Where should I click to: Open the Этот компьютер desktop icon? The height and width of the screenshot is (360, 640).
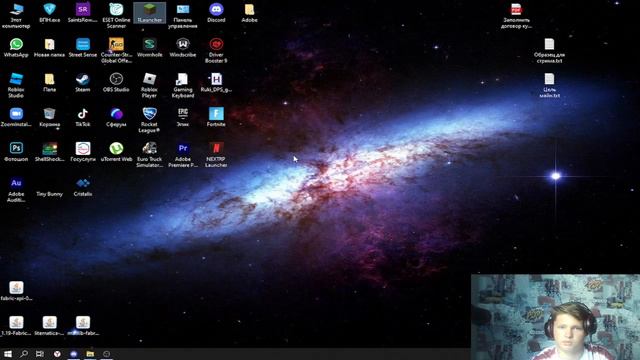coord(16,15)
